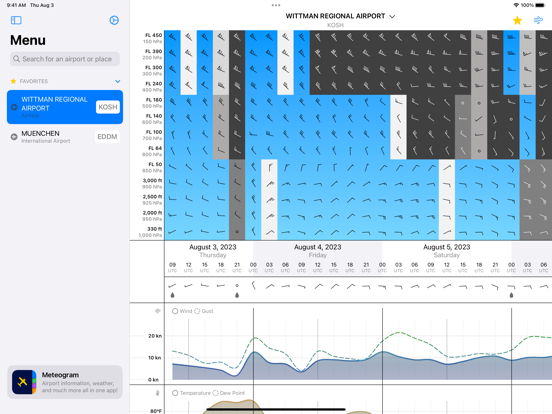The height and width of the screenshot is (414, 552).
Task: Open the Meteogram app promotion banner
Action: pyautogui.click(x=65, y=382)
